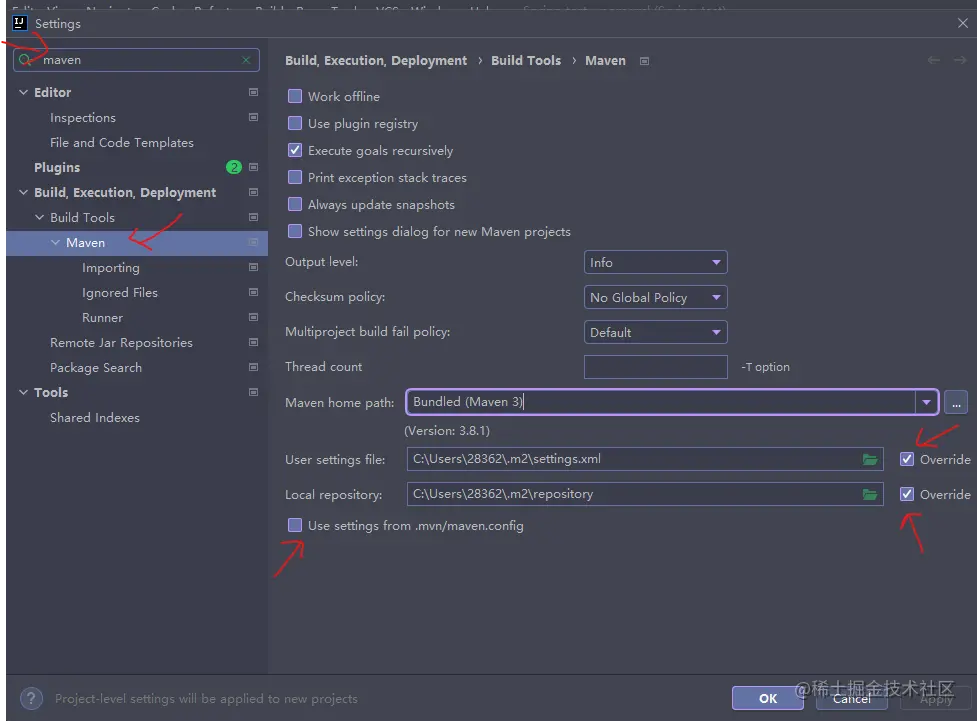
Task: Select Ignored Files under Maven
Action: point(120,292)
